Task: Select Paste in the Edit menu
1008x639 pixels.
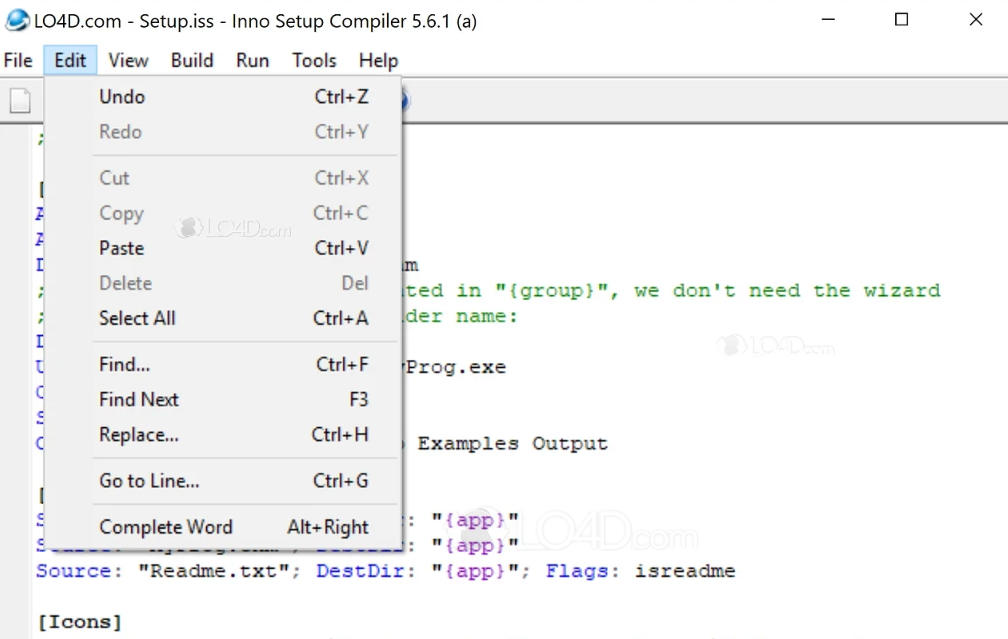Action: pyautogui.click(x=121, y=248)
